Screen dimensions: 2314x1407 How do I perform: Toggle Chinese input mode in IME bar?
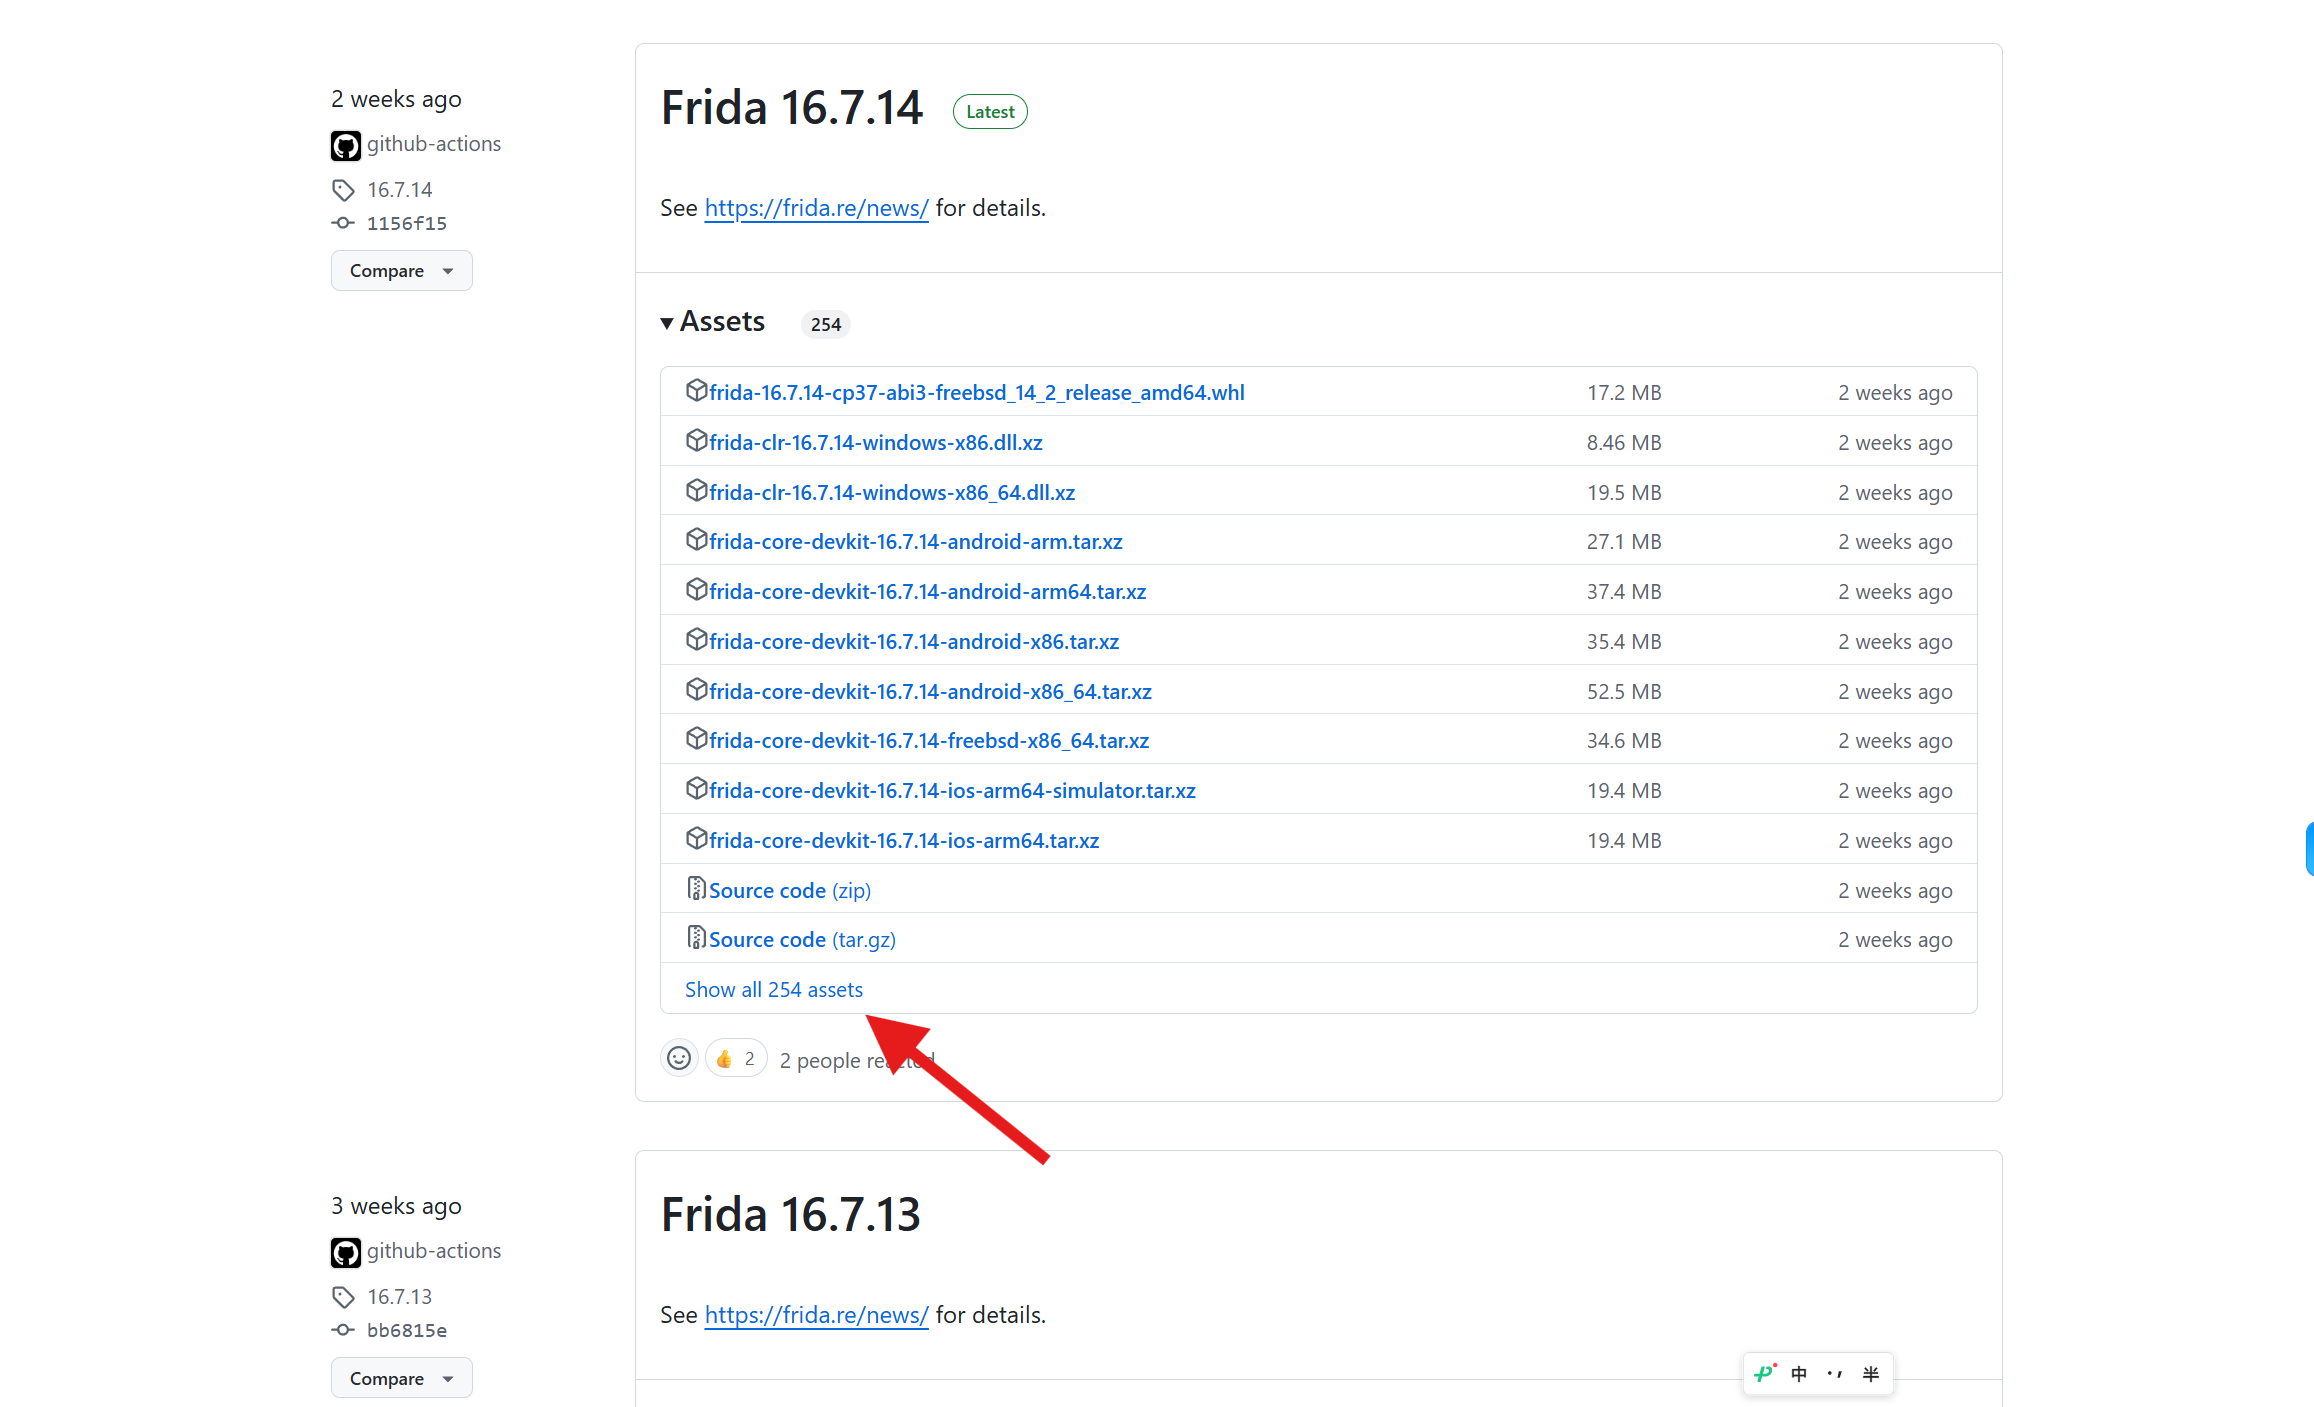coord(1799,1374)
